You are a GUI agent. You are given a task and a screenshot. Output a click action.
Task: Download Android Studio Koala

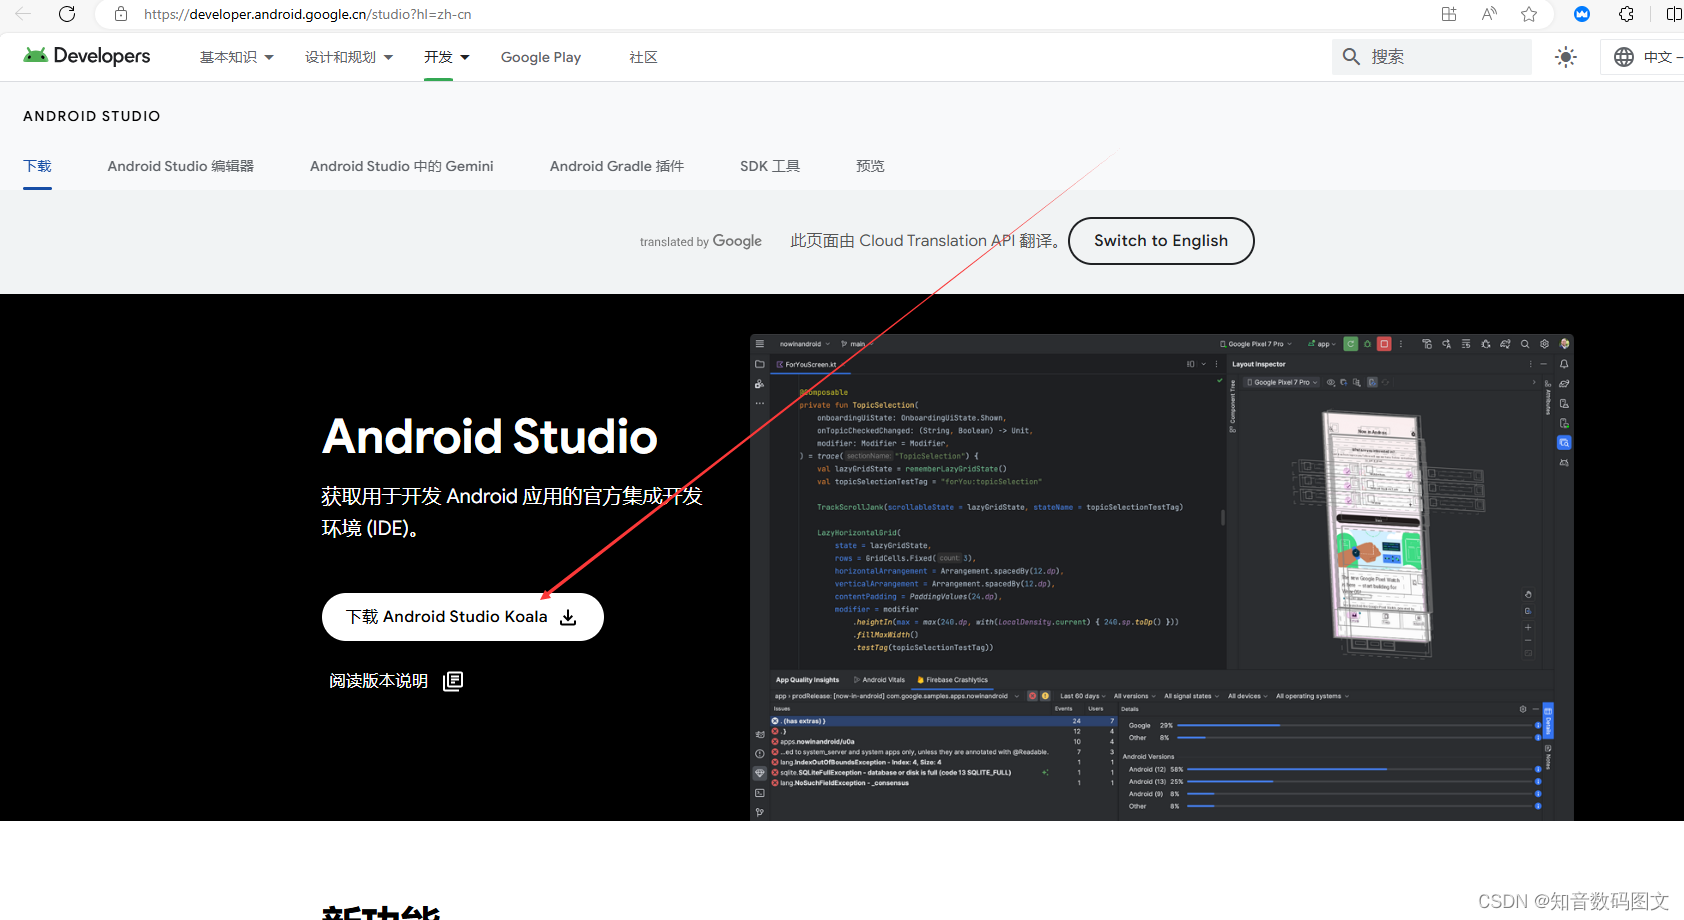tap(461, 616)
